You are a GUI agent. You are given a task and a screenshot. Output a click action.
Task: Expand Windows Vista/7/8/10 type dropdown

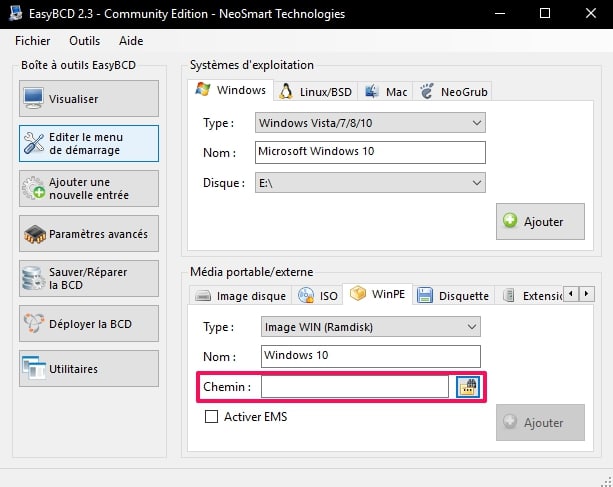pos(370,123)
